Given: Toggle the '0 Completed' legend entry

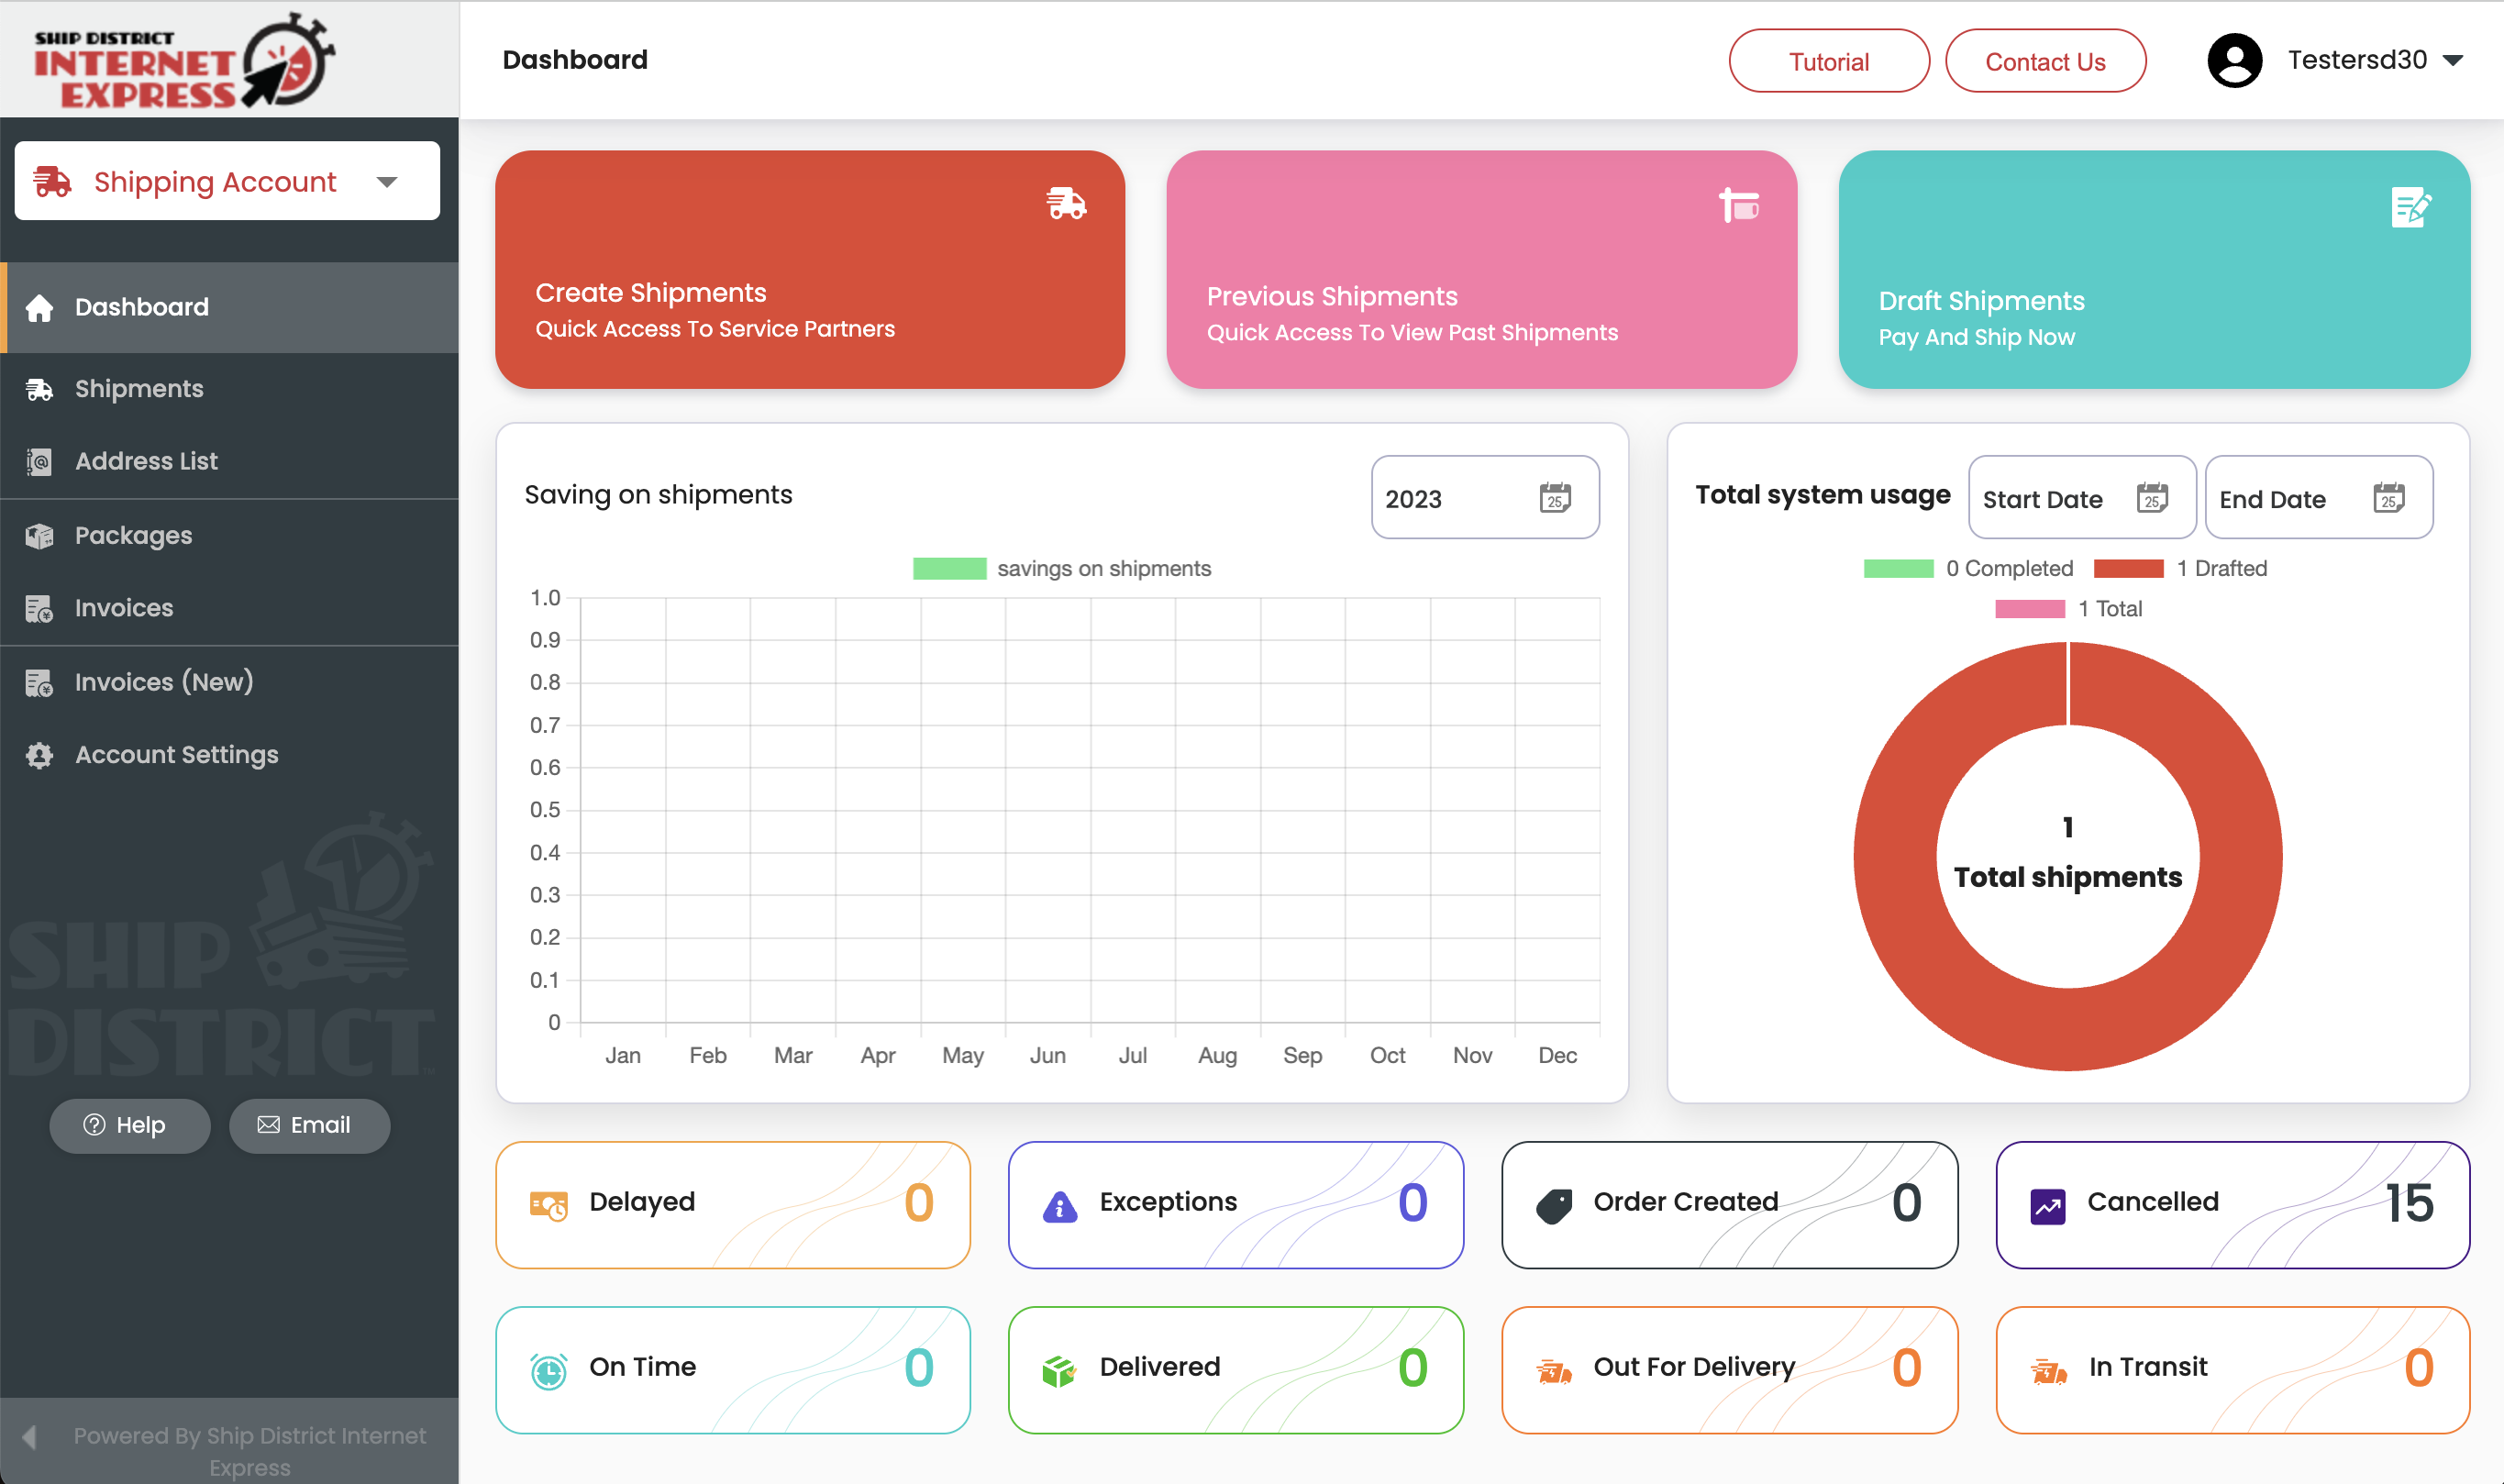Looking at the screenshot, I should tap(1968, 568).
